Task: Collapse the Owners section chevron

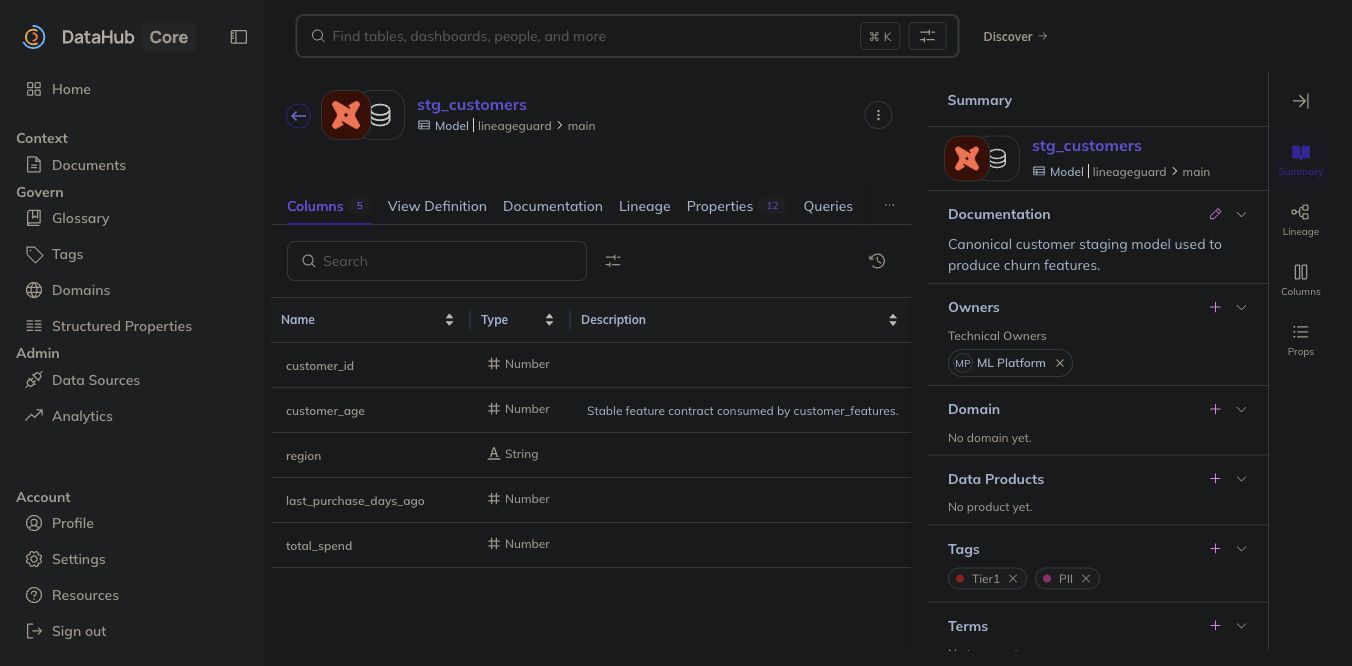Action: pyautogui.click(x=1241, y=307)
